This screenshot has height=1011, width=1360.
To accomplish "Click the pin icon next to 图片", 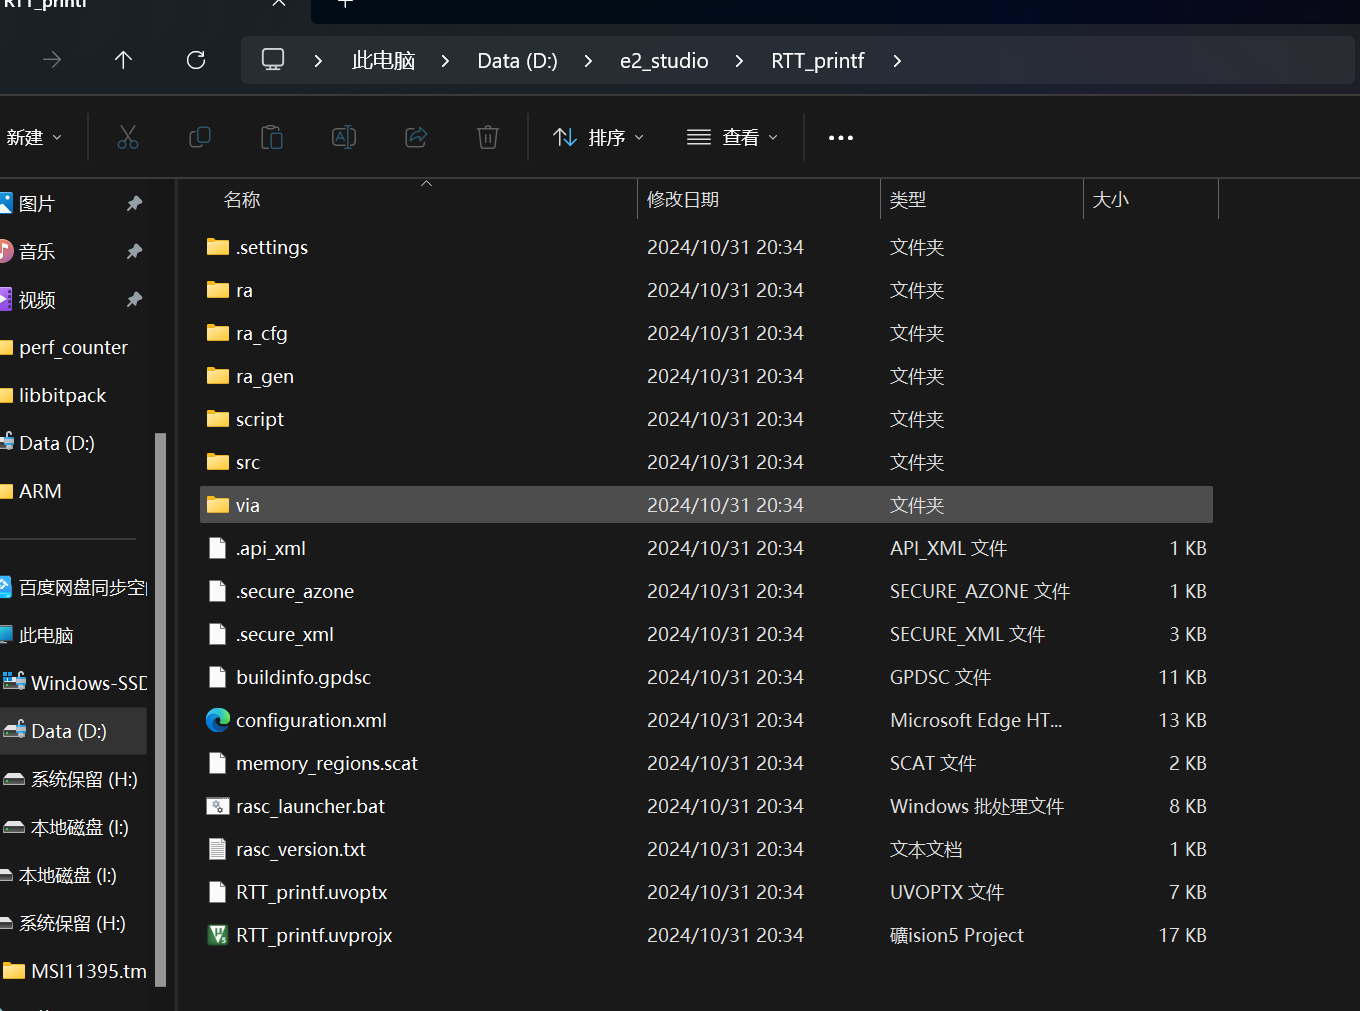I will [x=134, y=203].
